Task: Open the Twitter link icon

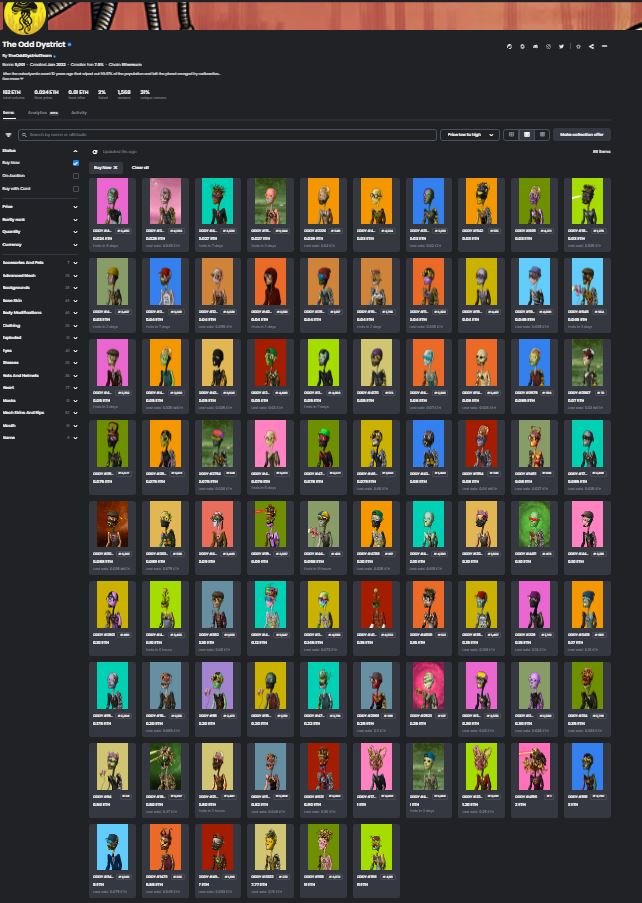Action: click(x=561, y=47)
